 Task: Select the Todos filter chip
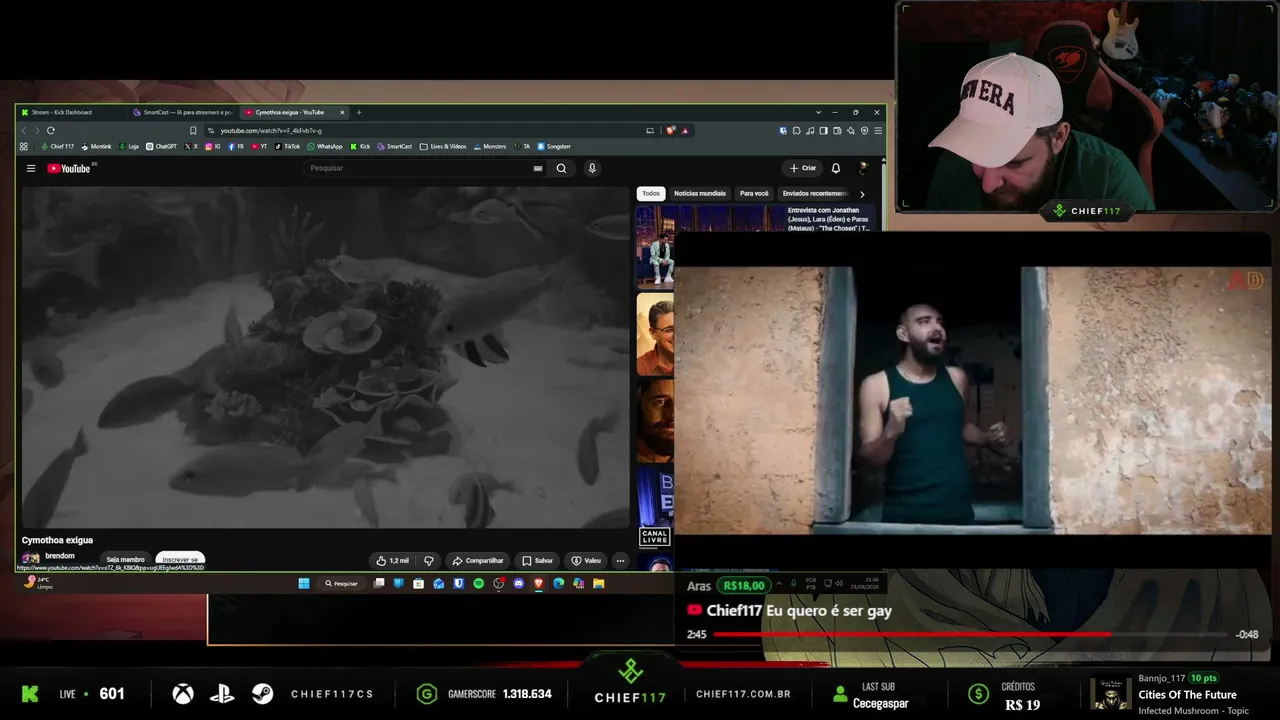(651, 193)
